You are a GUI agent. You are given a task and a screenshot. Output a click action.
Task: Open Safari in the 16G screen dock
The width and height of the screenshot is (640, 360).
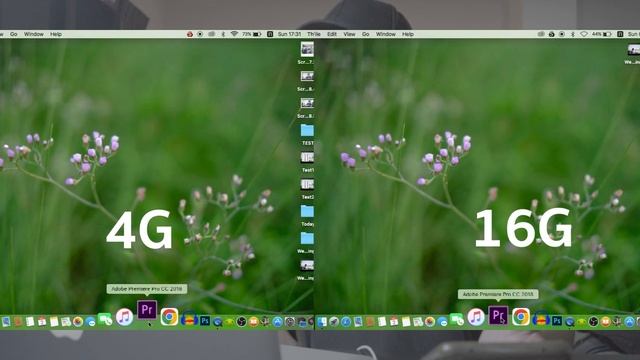(346, 322)
